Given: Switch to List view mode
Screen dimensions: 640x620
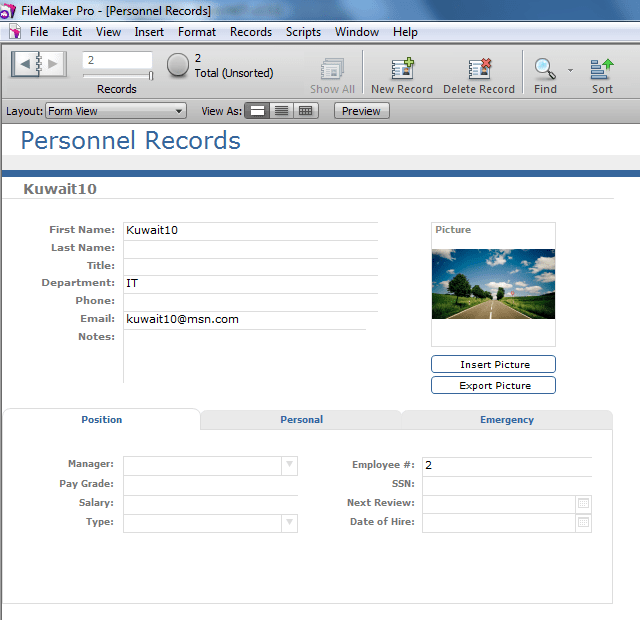Looking at the screenshot, I should (x=282, y=111).
